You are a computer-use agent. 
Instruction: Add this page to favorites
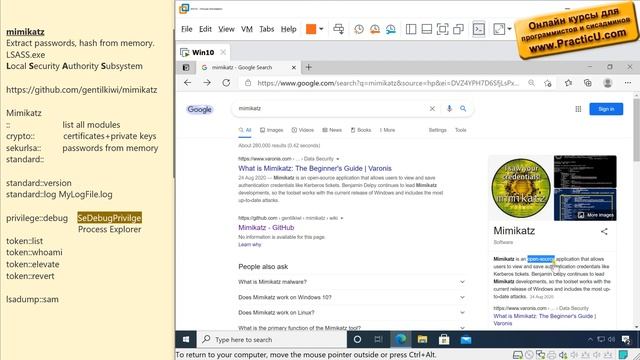(548, 83)
